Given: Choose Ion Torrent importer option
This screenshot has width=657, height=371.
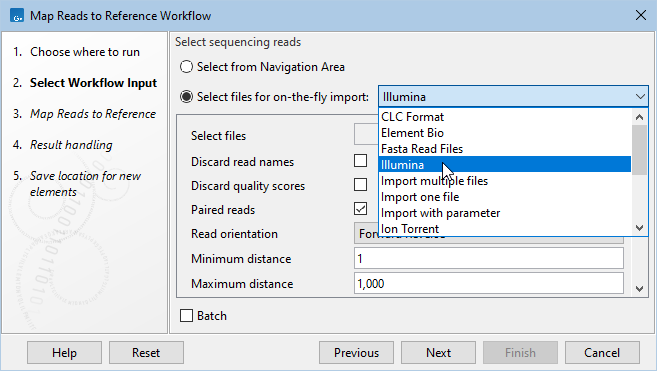Looking at the screenshot, I should click(505, 228).
